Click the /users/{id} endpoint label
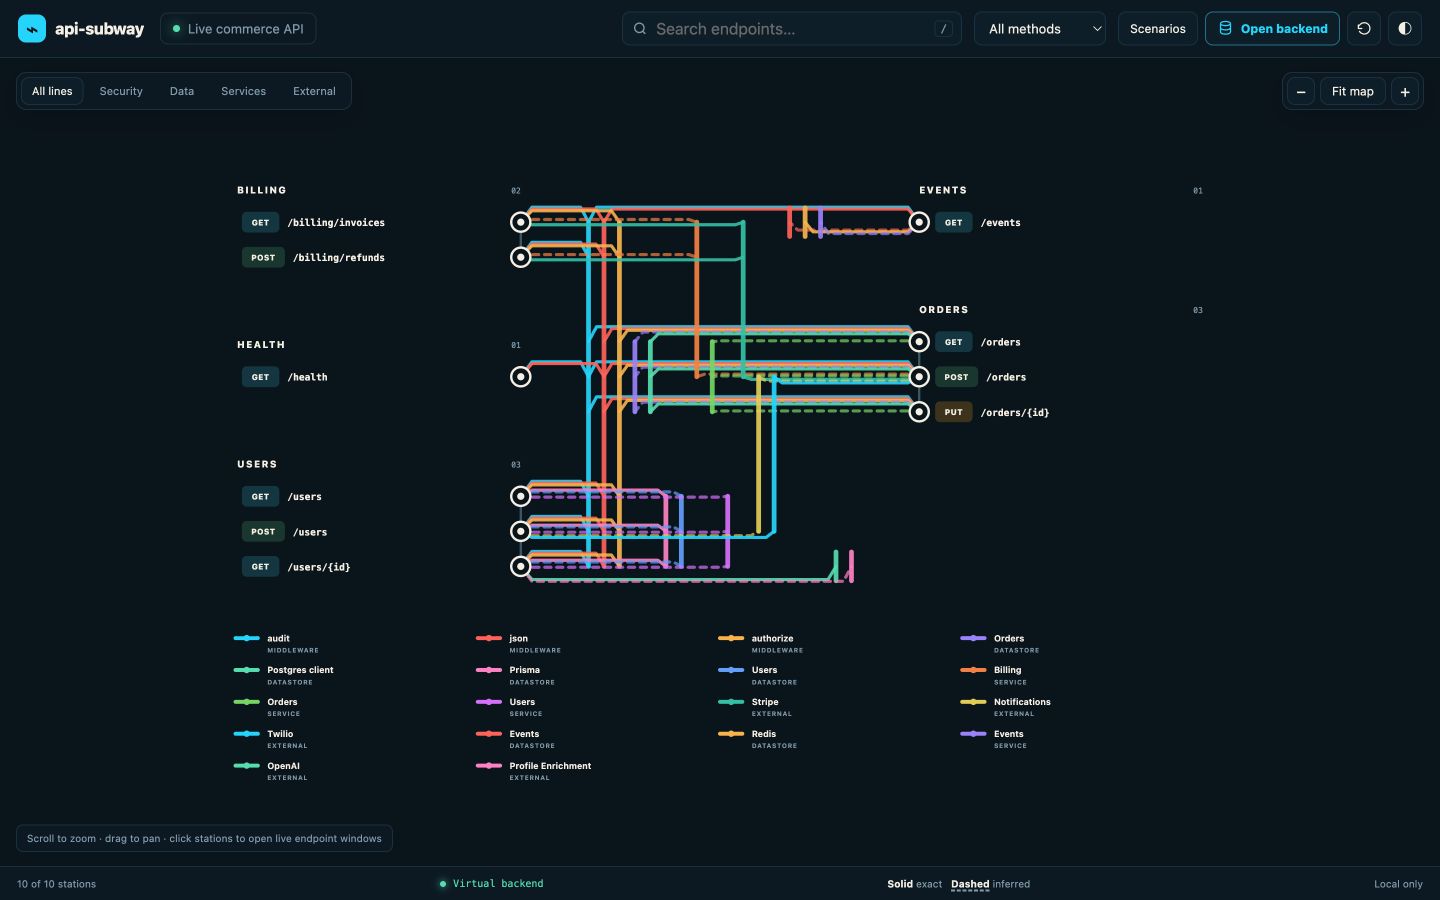Image resolution: width=1440 pixels, height=900 pixels. pos(319,567)
